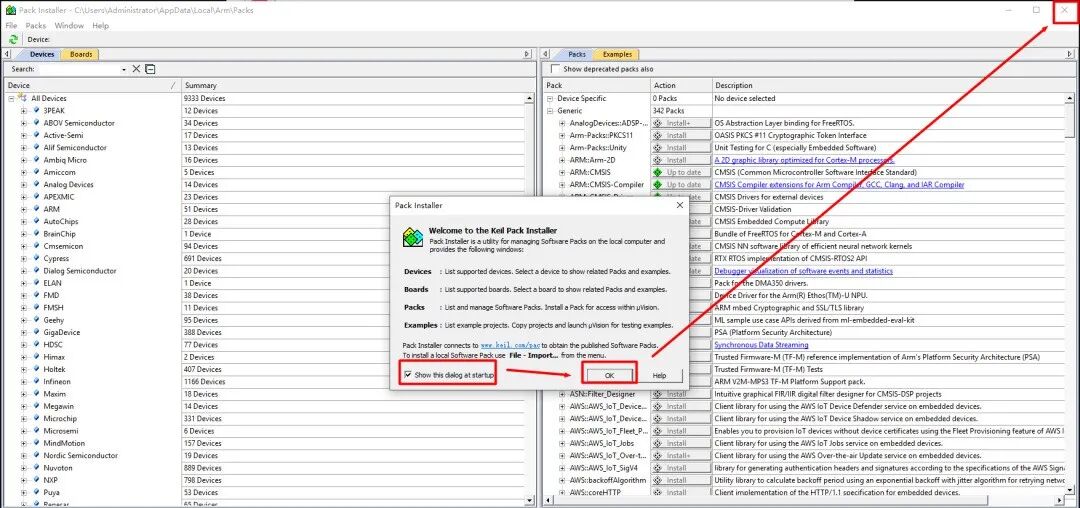This screenshot has height=508, width=1080.
Task: Click the BrainChip vendor icon
Action: 36,234
